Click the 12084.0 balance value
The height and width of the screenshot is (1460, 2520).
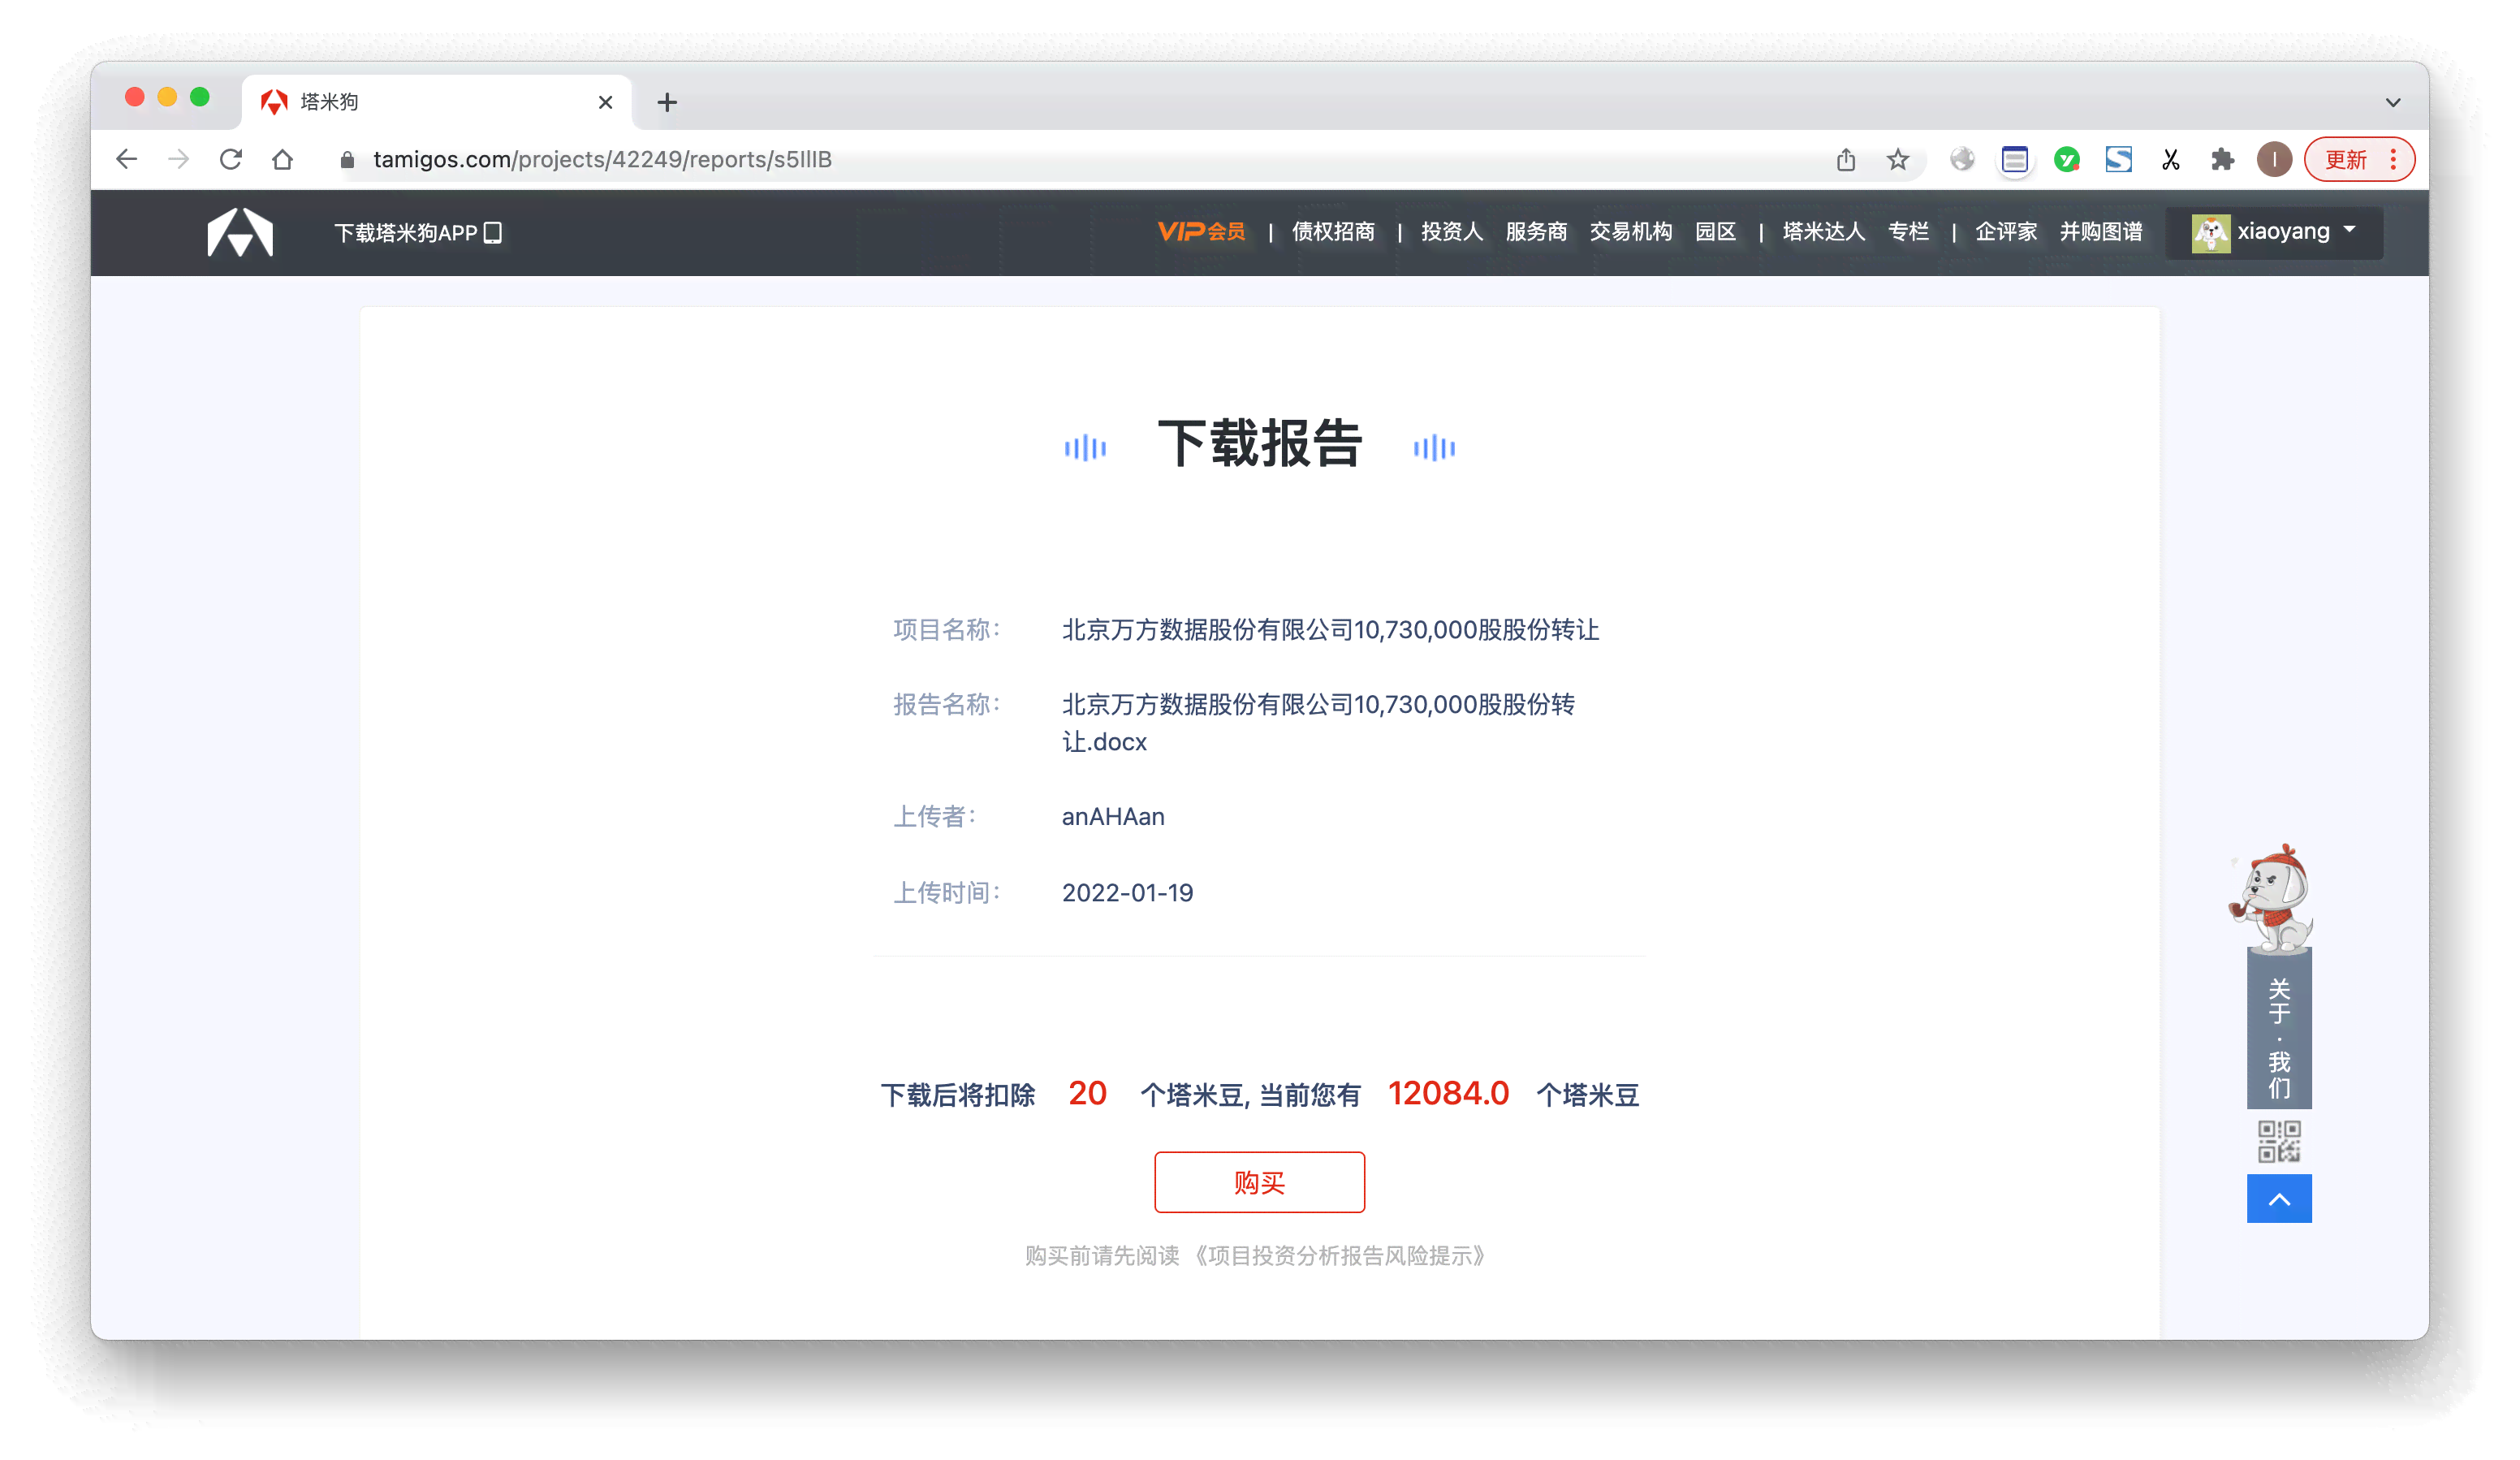tap(1448, 1093)
